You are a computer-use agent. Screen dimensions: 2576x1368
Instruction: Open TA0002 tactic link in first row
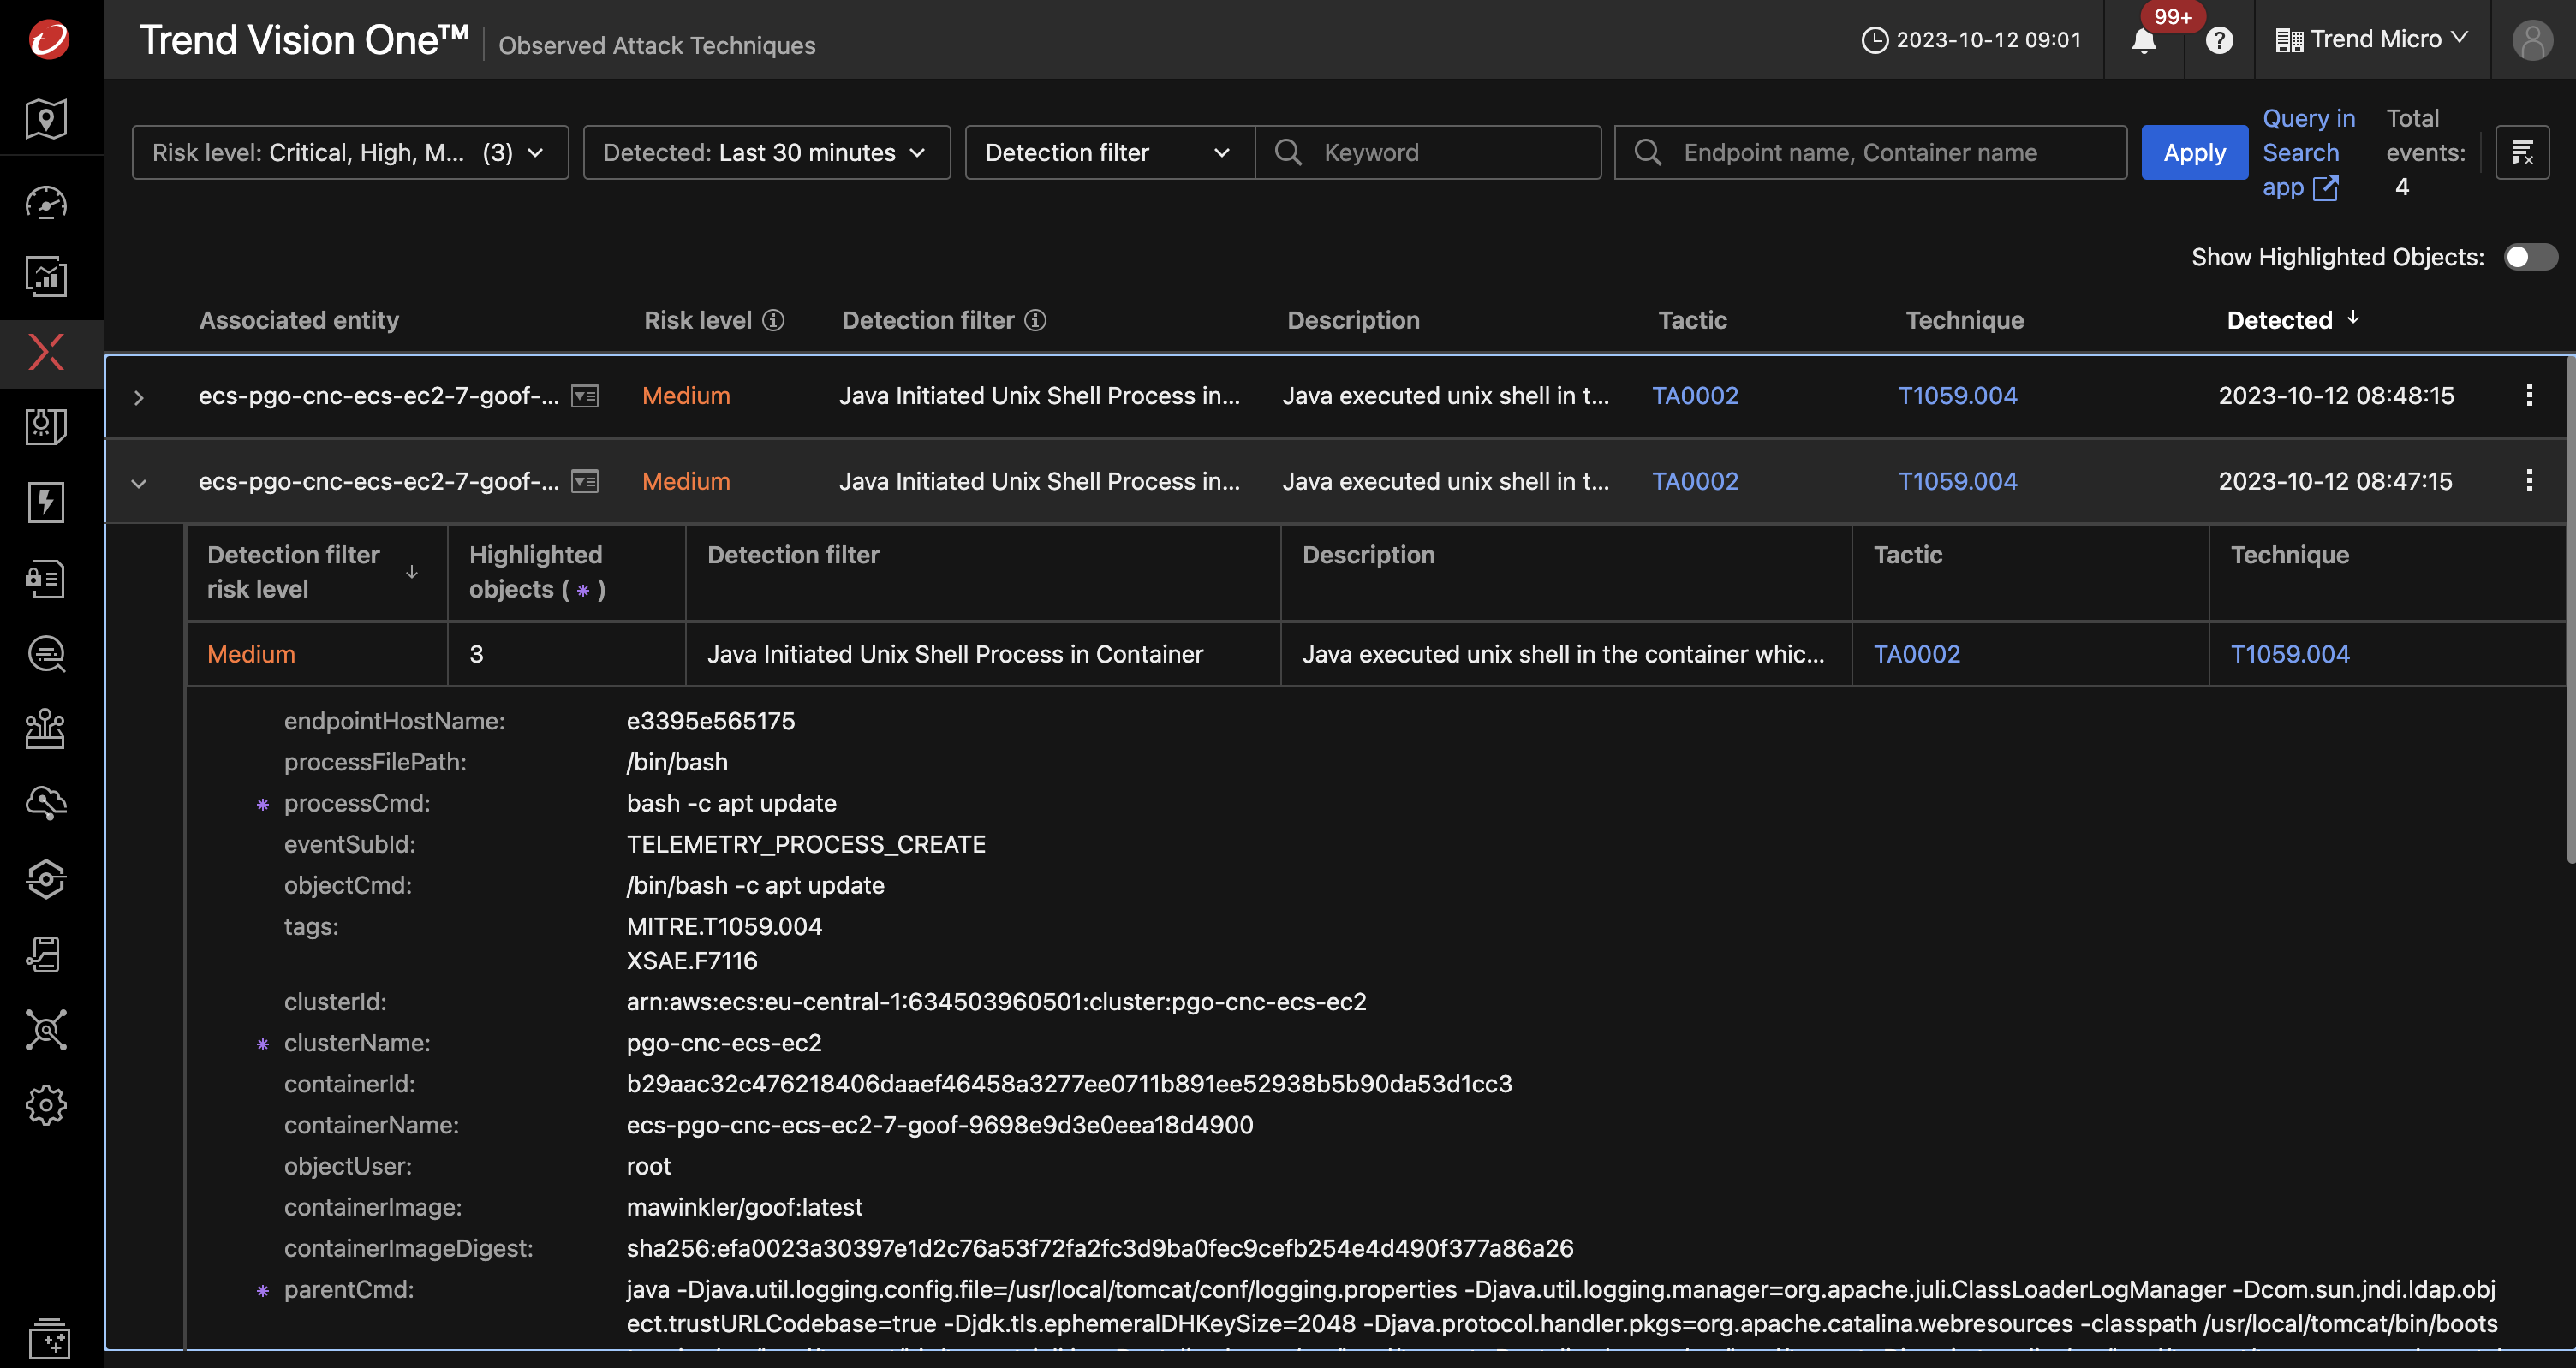[1695, 395]
